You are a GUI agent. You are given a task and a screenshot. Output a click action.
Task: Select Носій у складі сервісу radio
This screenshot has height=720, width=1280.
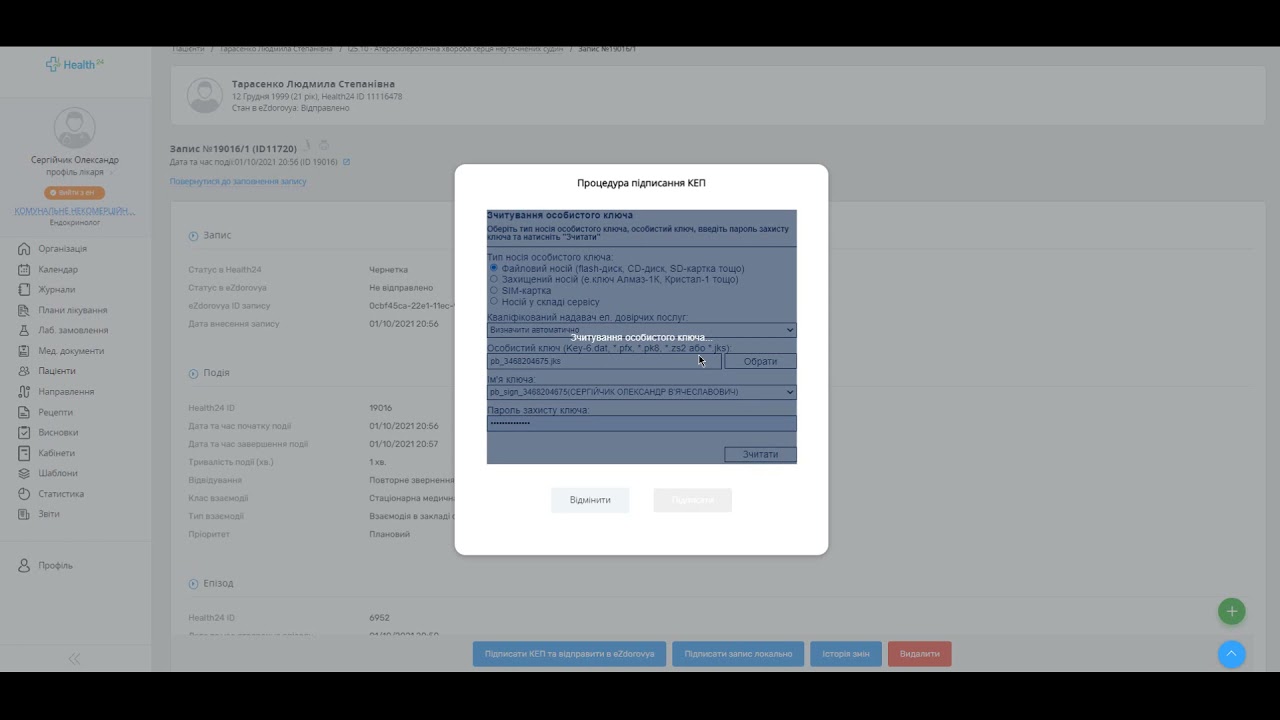(x=494, y=301)
